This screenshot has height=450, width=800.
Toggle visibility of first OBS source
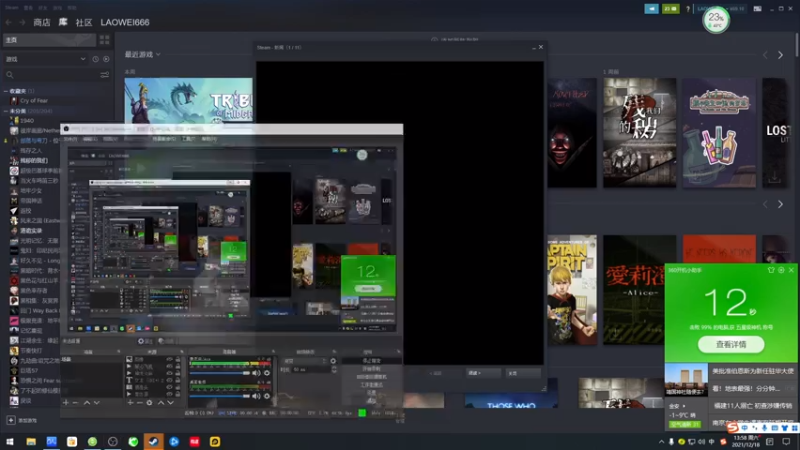(169, 360)
